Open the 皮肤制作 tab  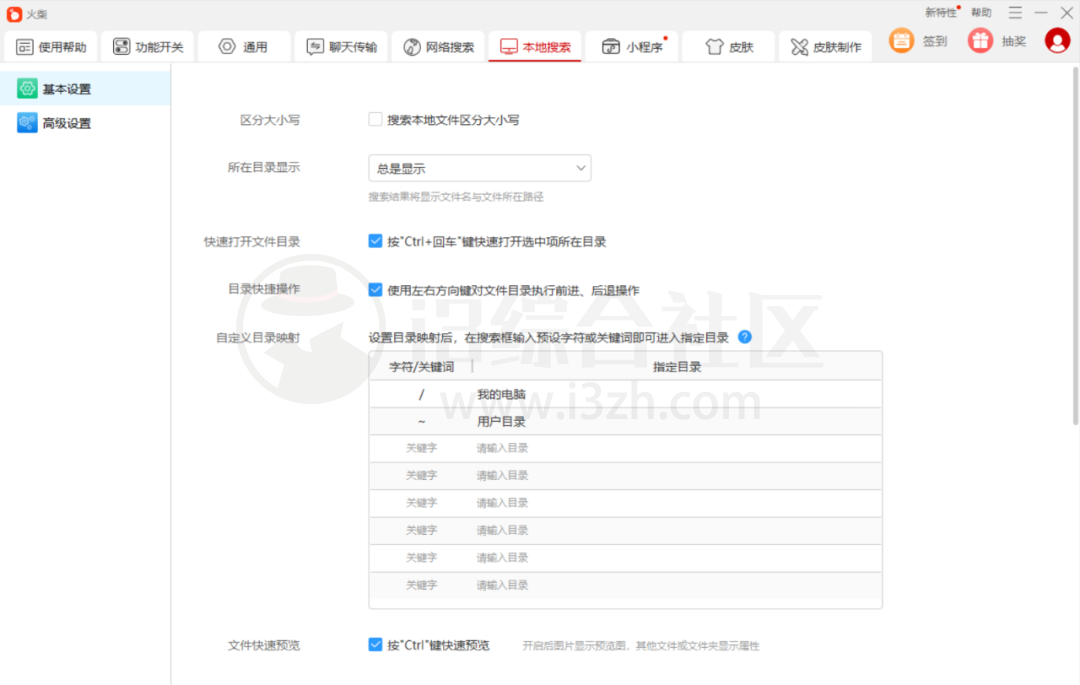[826, 47]
